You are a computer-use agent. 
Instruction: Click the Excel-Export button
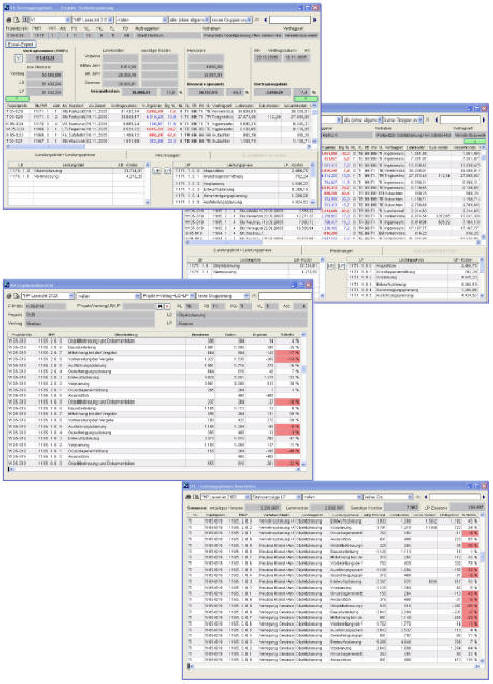[x=21, y=44]
